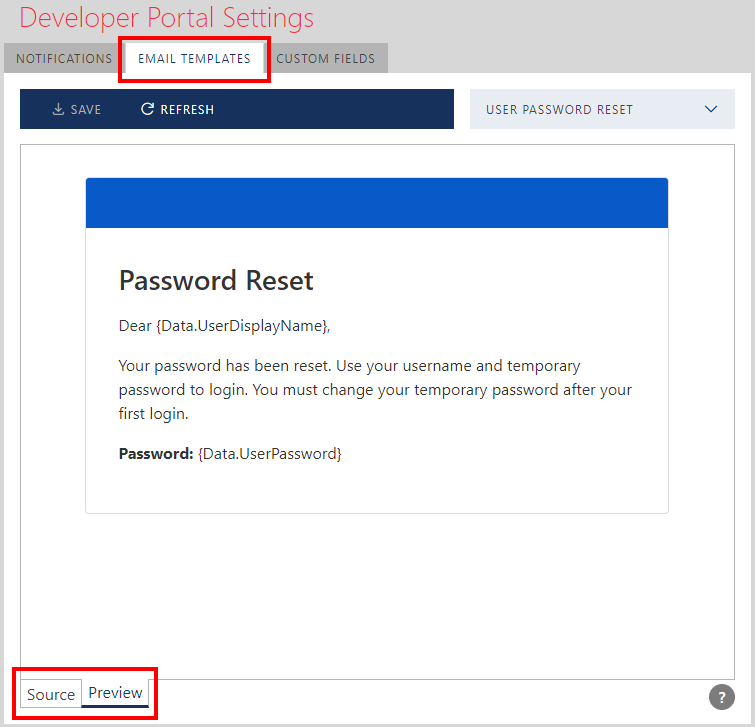Click the Save download arrow icon
Viewport: 755px width, 727px height.
58,109
